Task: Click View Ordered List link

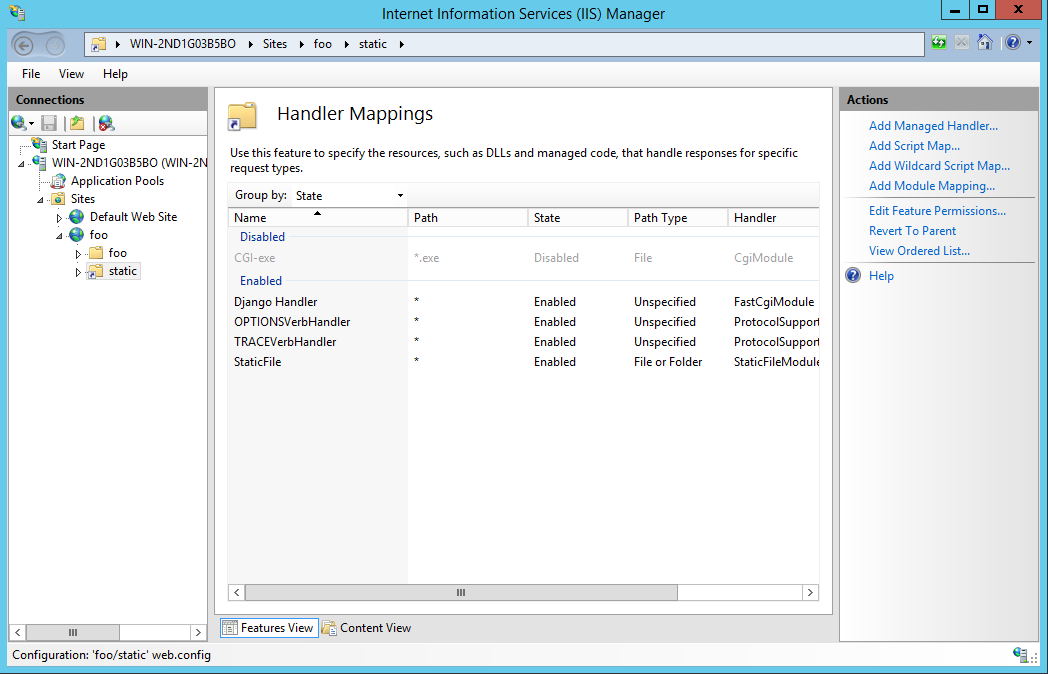Action: (x=919, y=251)
